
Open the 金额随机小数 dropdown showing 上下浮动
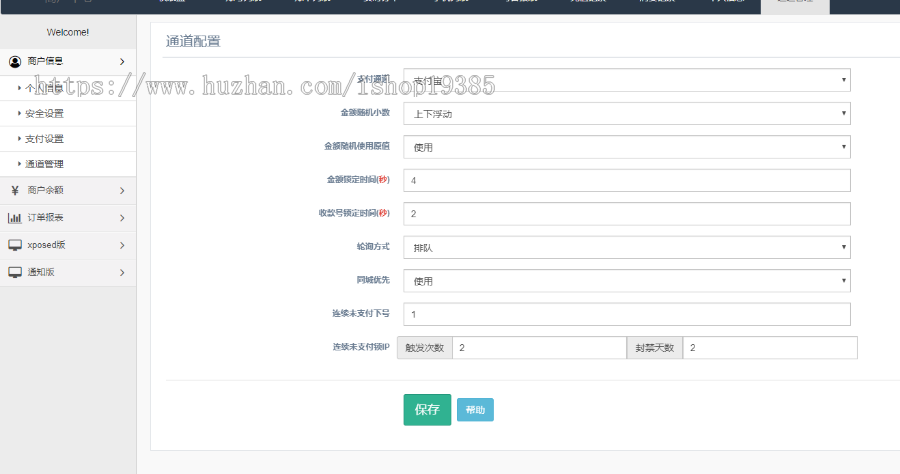click(627, 114)
